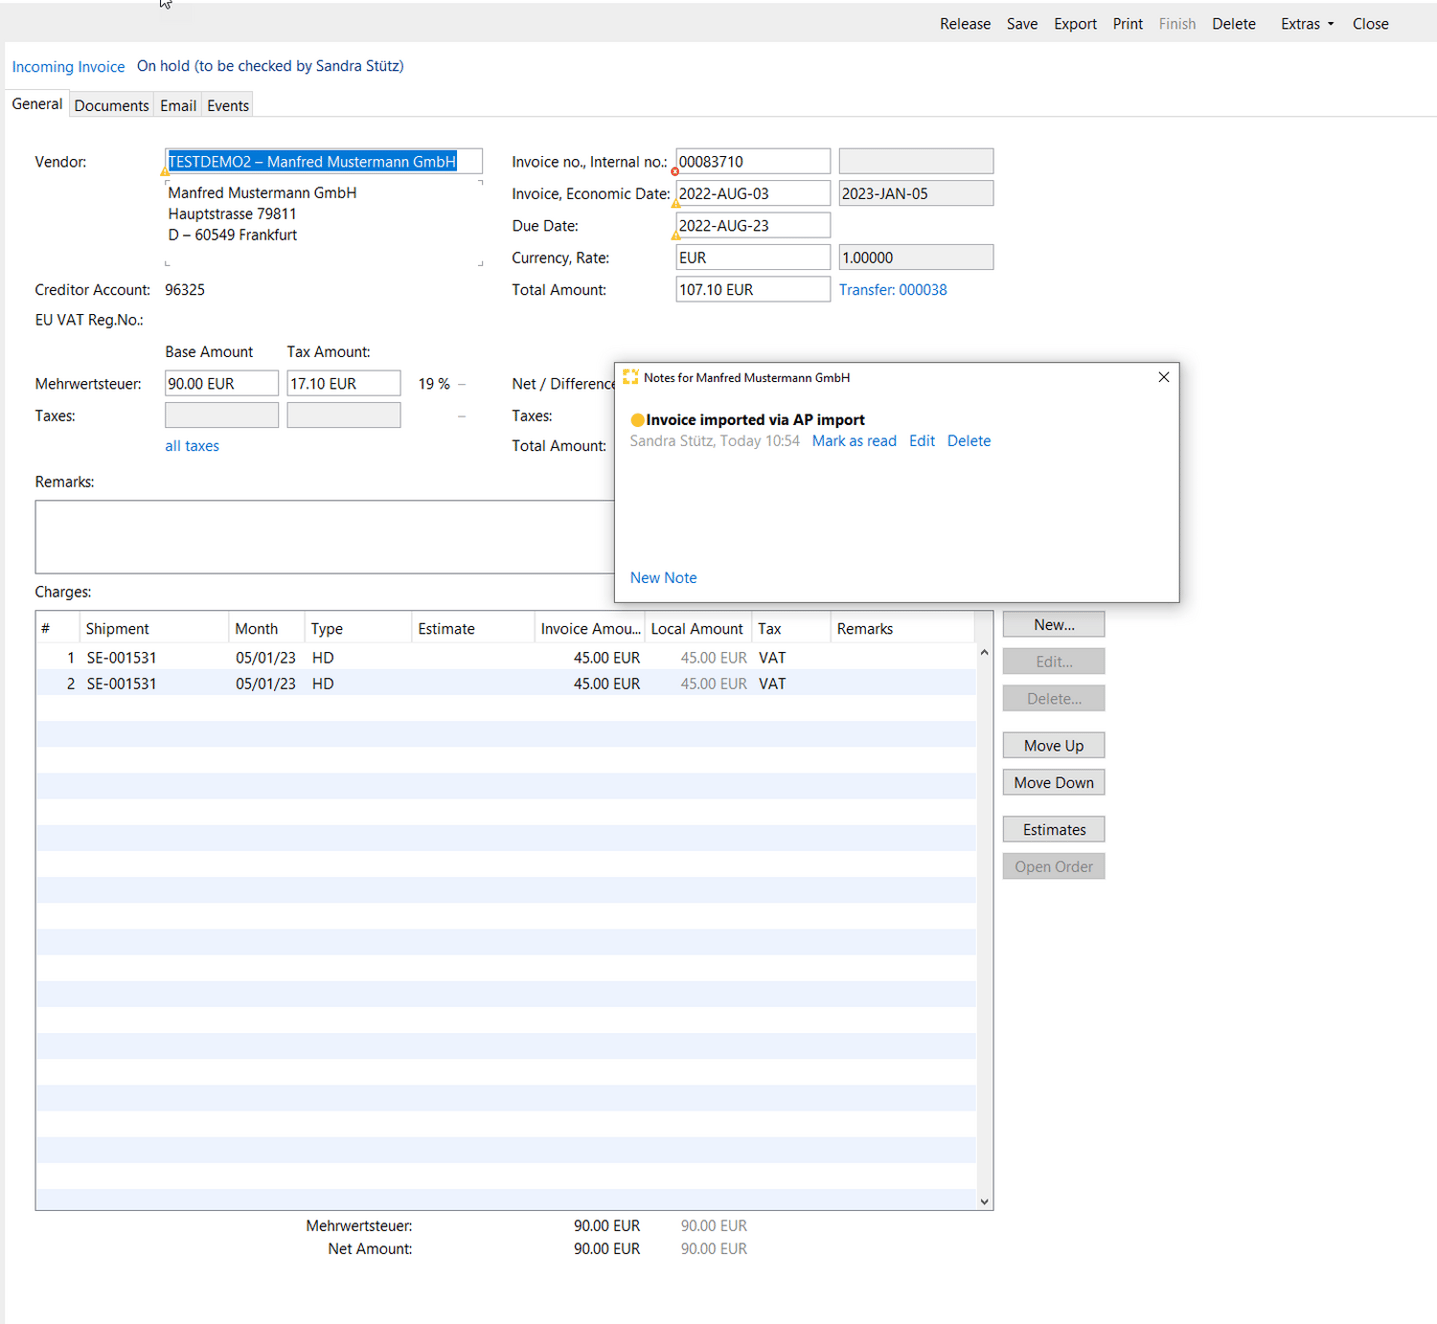The image size is (1437, 1324).
Task: Click the Rate field 1.00000
Action: [x=916, y=257]
